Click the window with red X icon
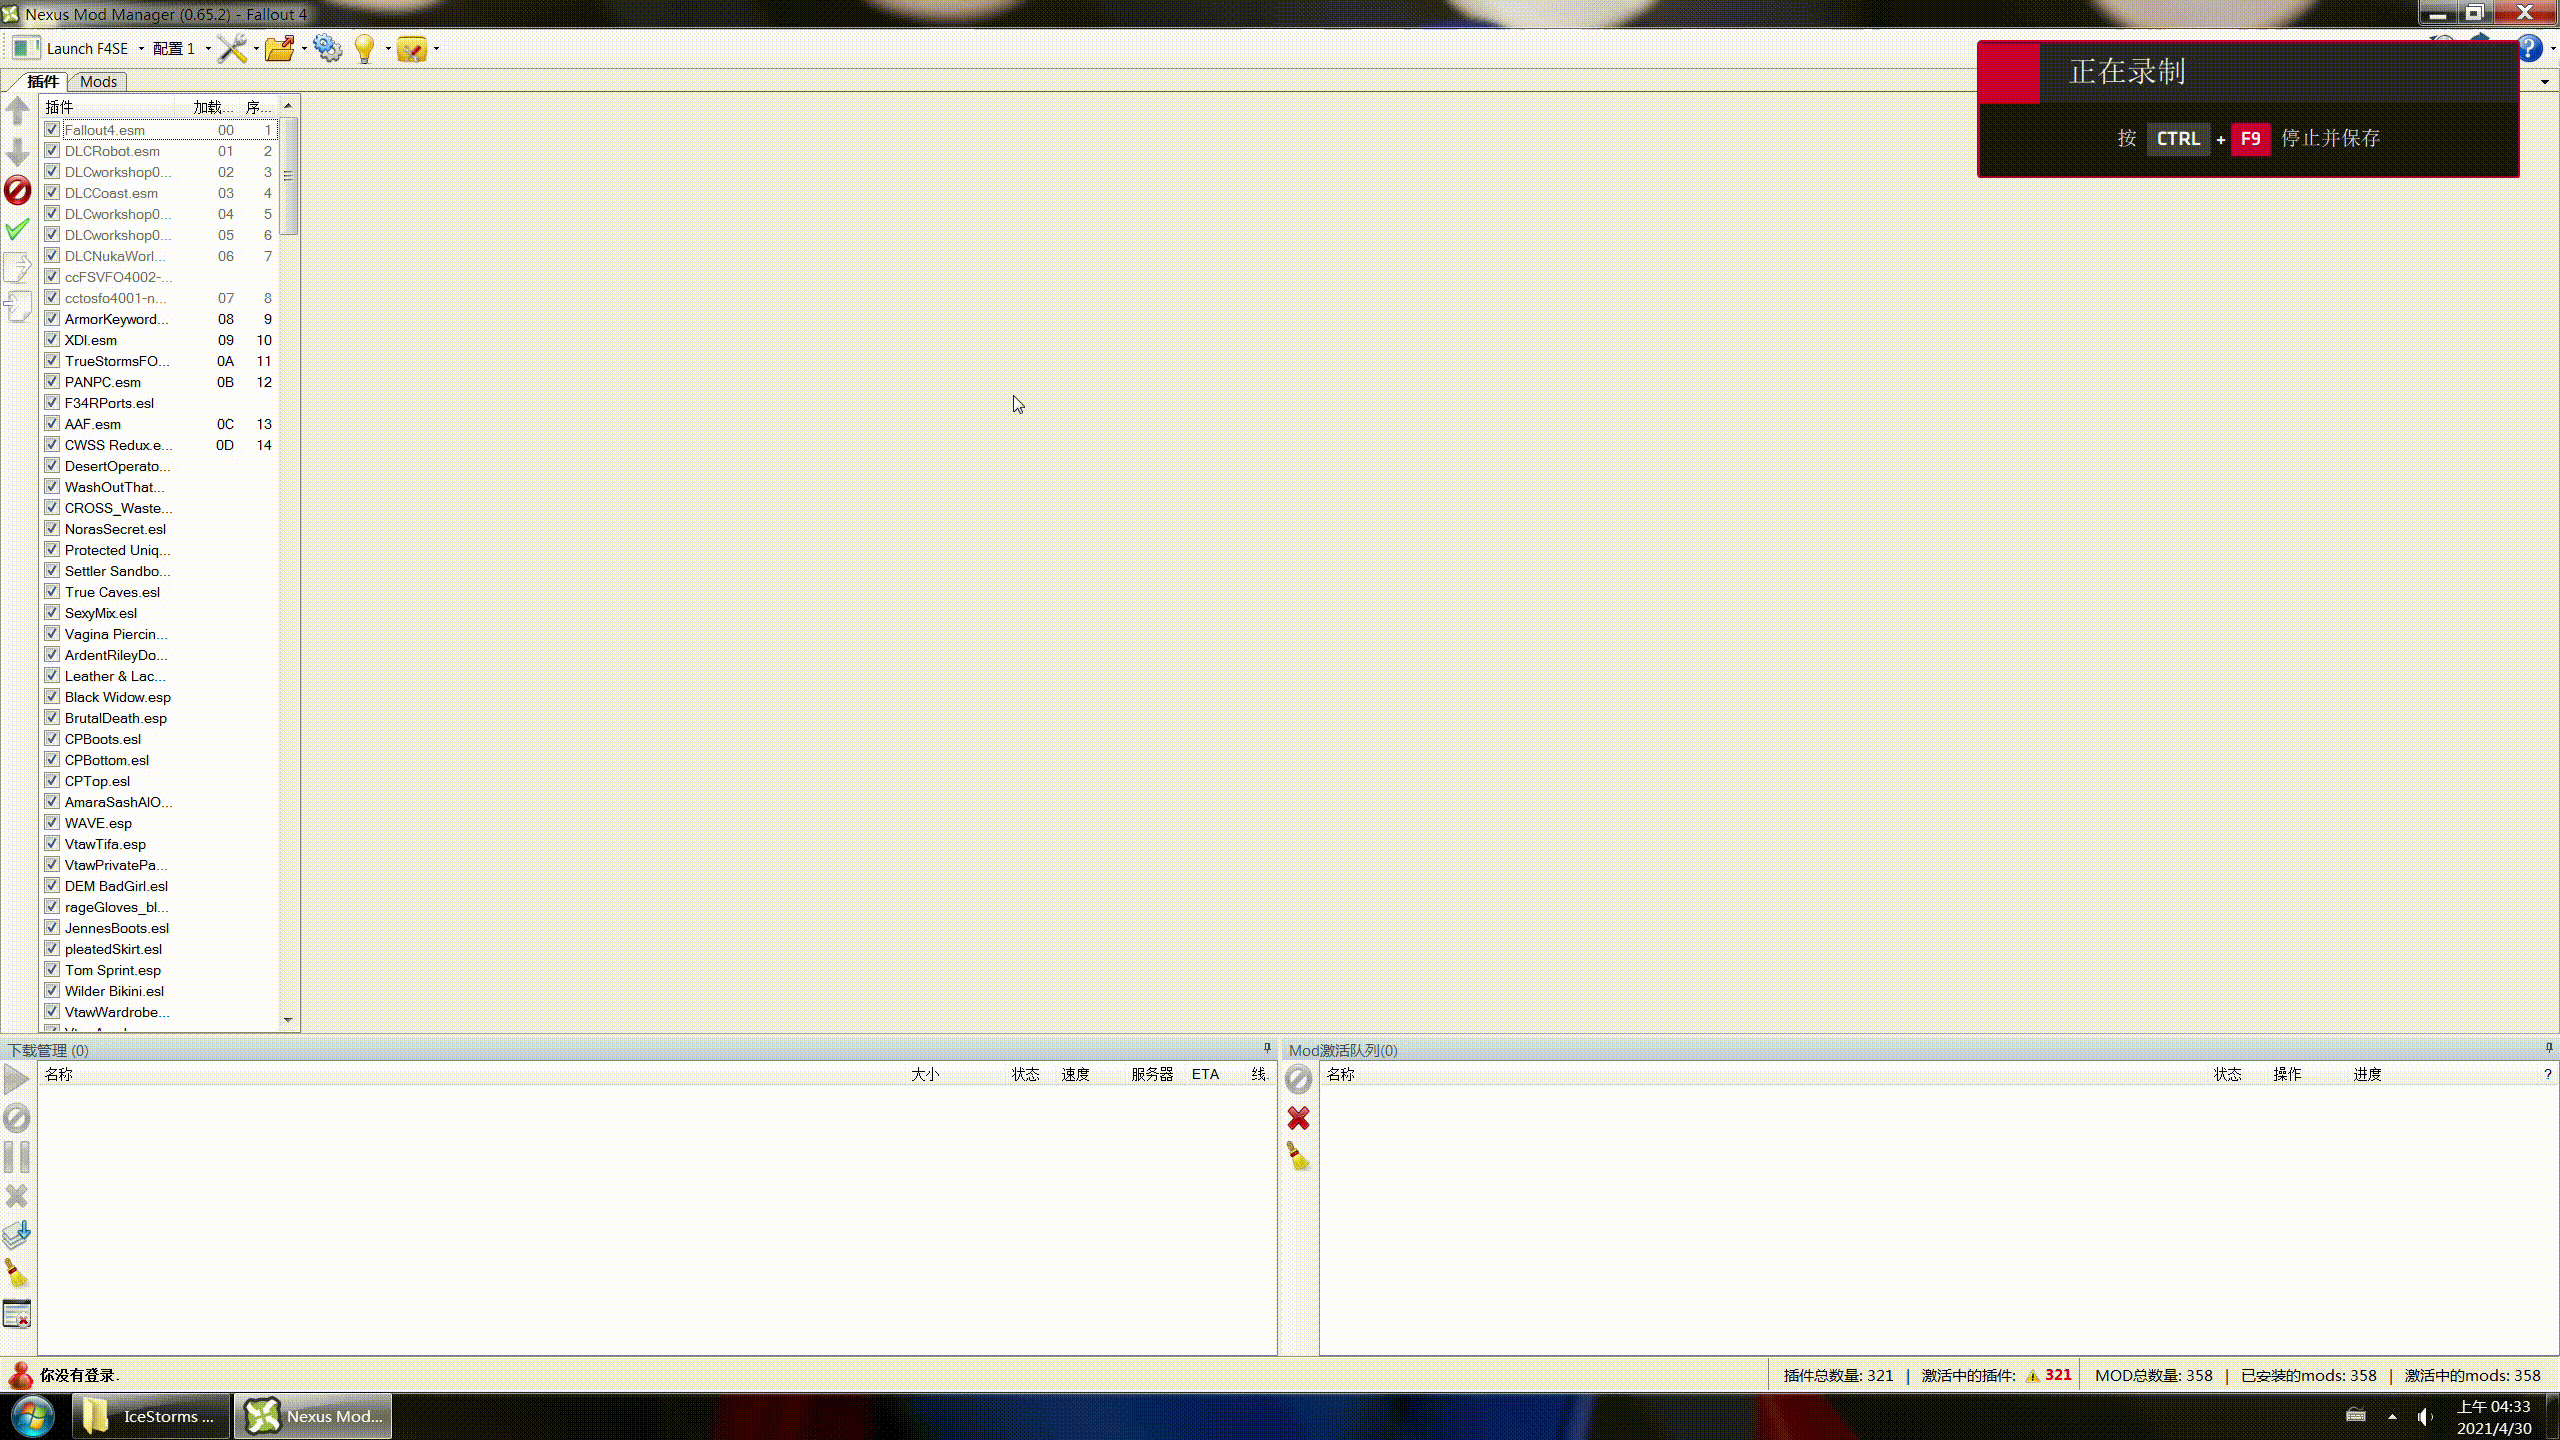This screenshot has height=1440, width=2560. pyautogui.click(x=17, y=1313)
